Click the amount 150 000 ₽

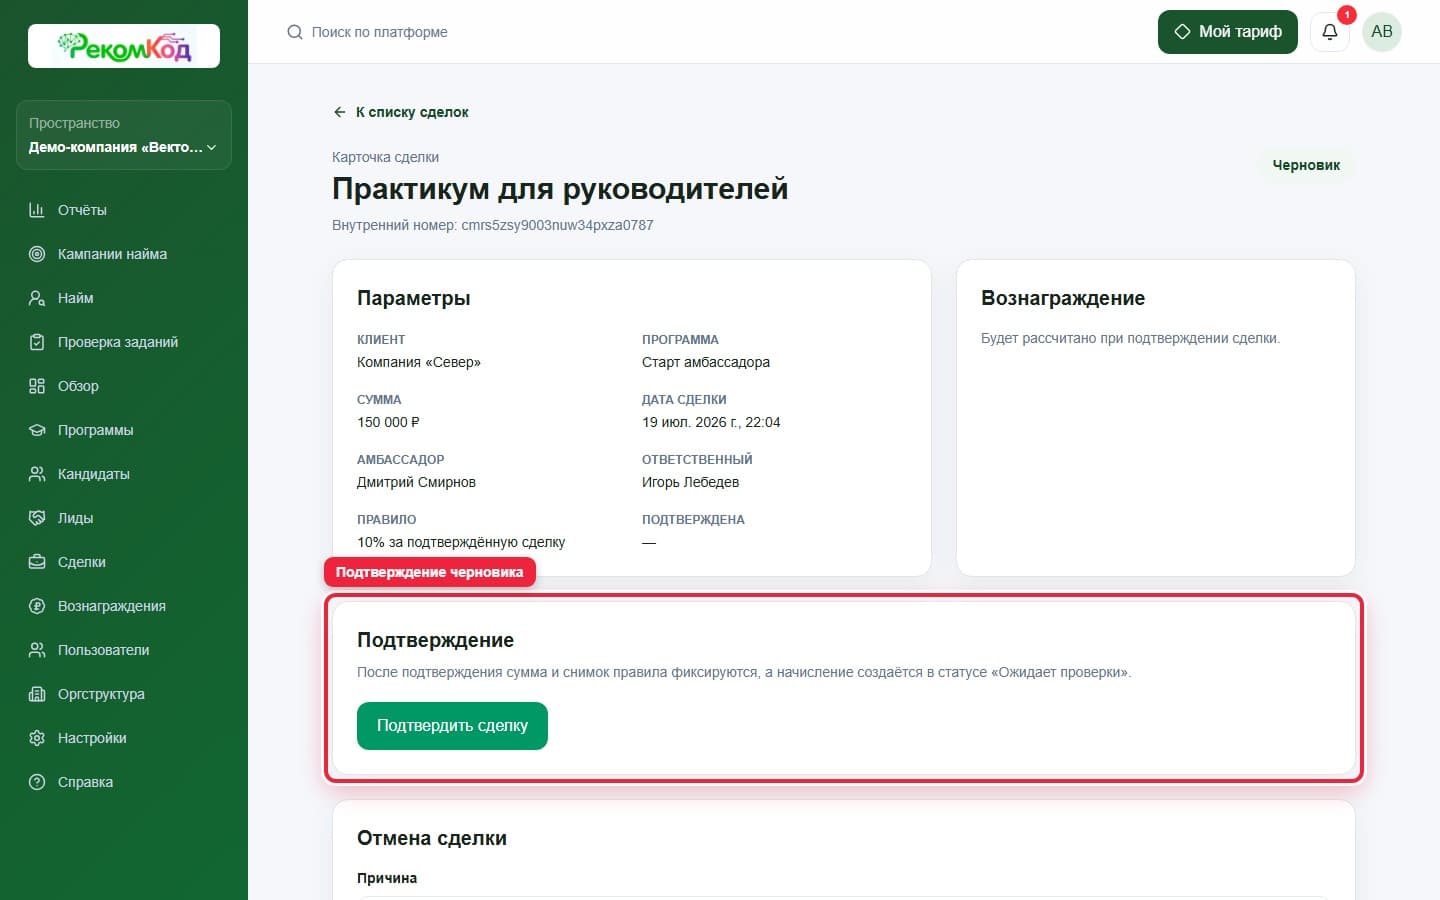388,422
